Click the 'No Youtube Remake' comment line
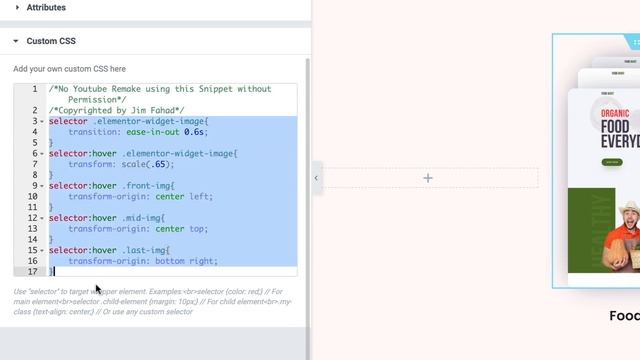The width and height of the screenshot is (640, 360). (160, 94)
